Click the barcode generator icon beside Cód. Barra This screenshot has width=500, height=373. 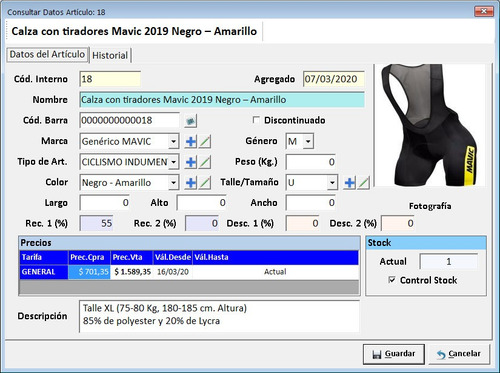tap(191, 121)
